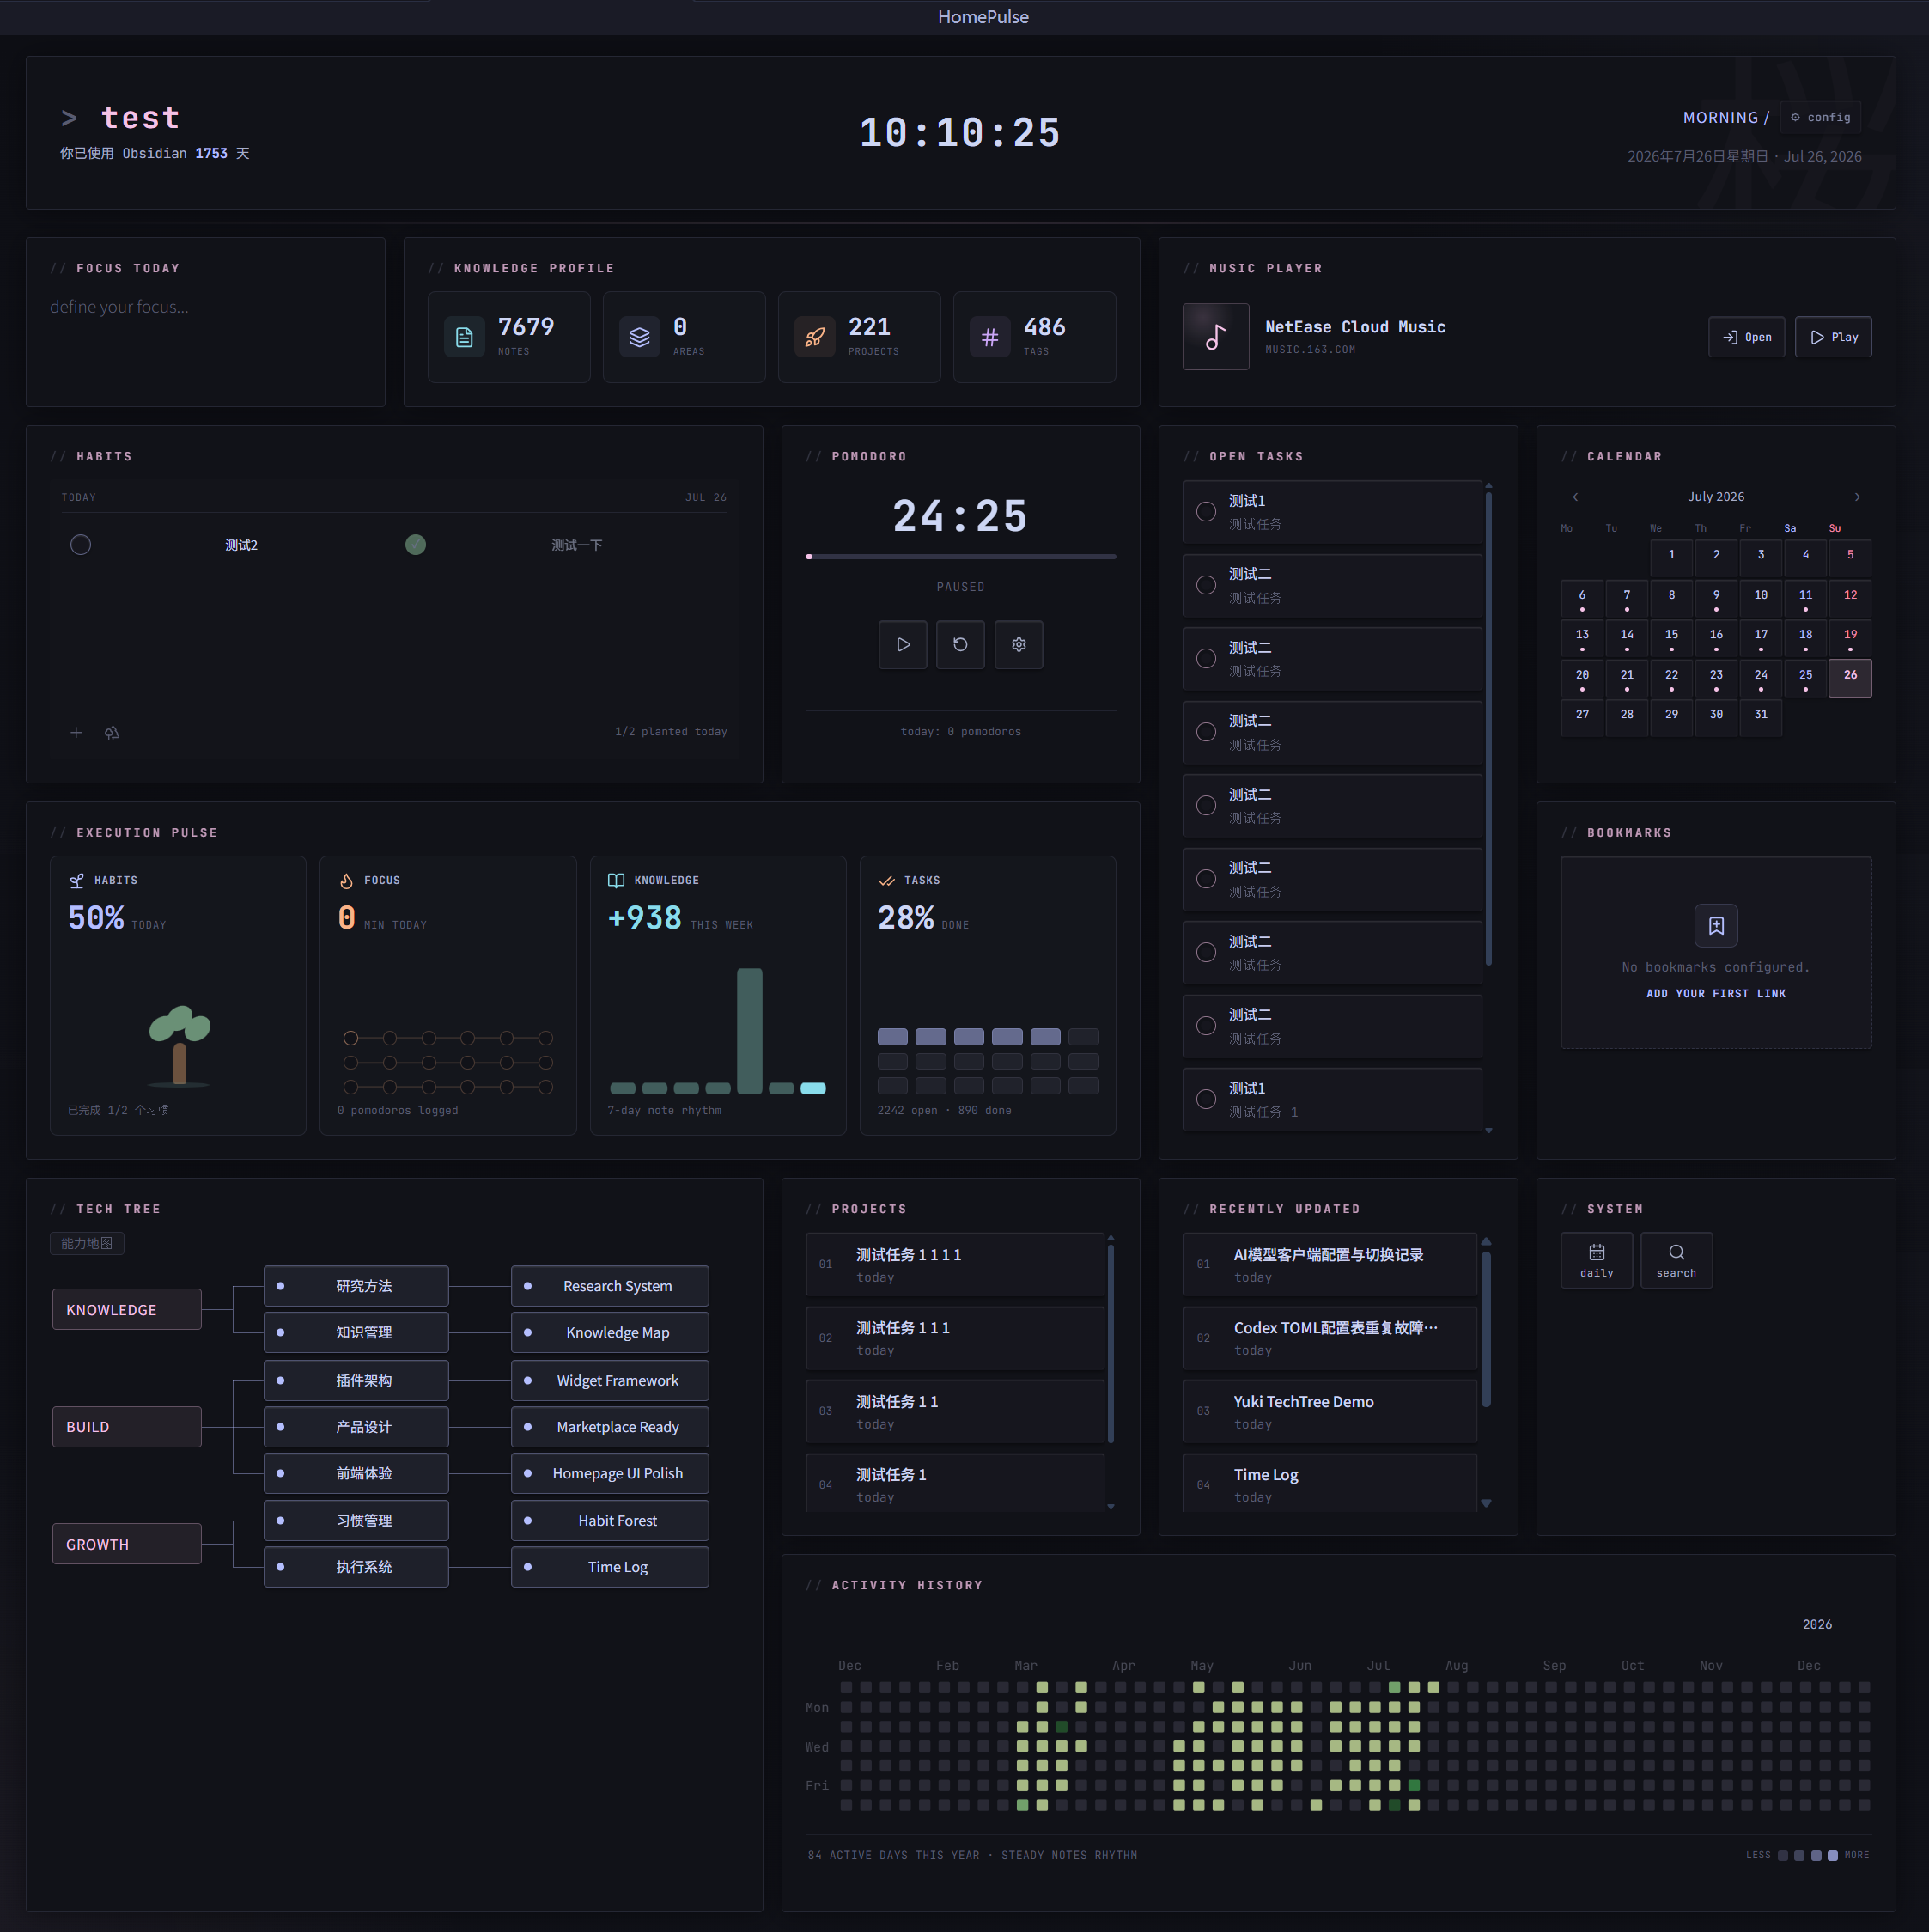Image resolution: width=1929 pixels, height=1932 pixels.
Task: Open the Research System node
Action: click(610, 1286)
